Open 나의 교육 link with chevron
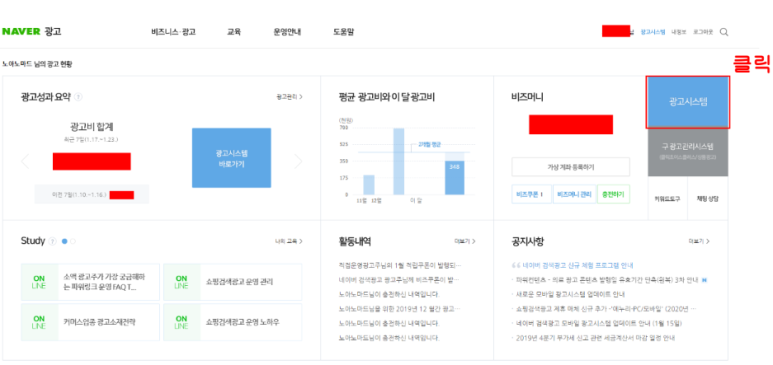 coord(289,241)
